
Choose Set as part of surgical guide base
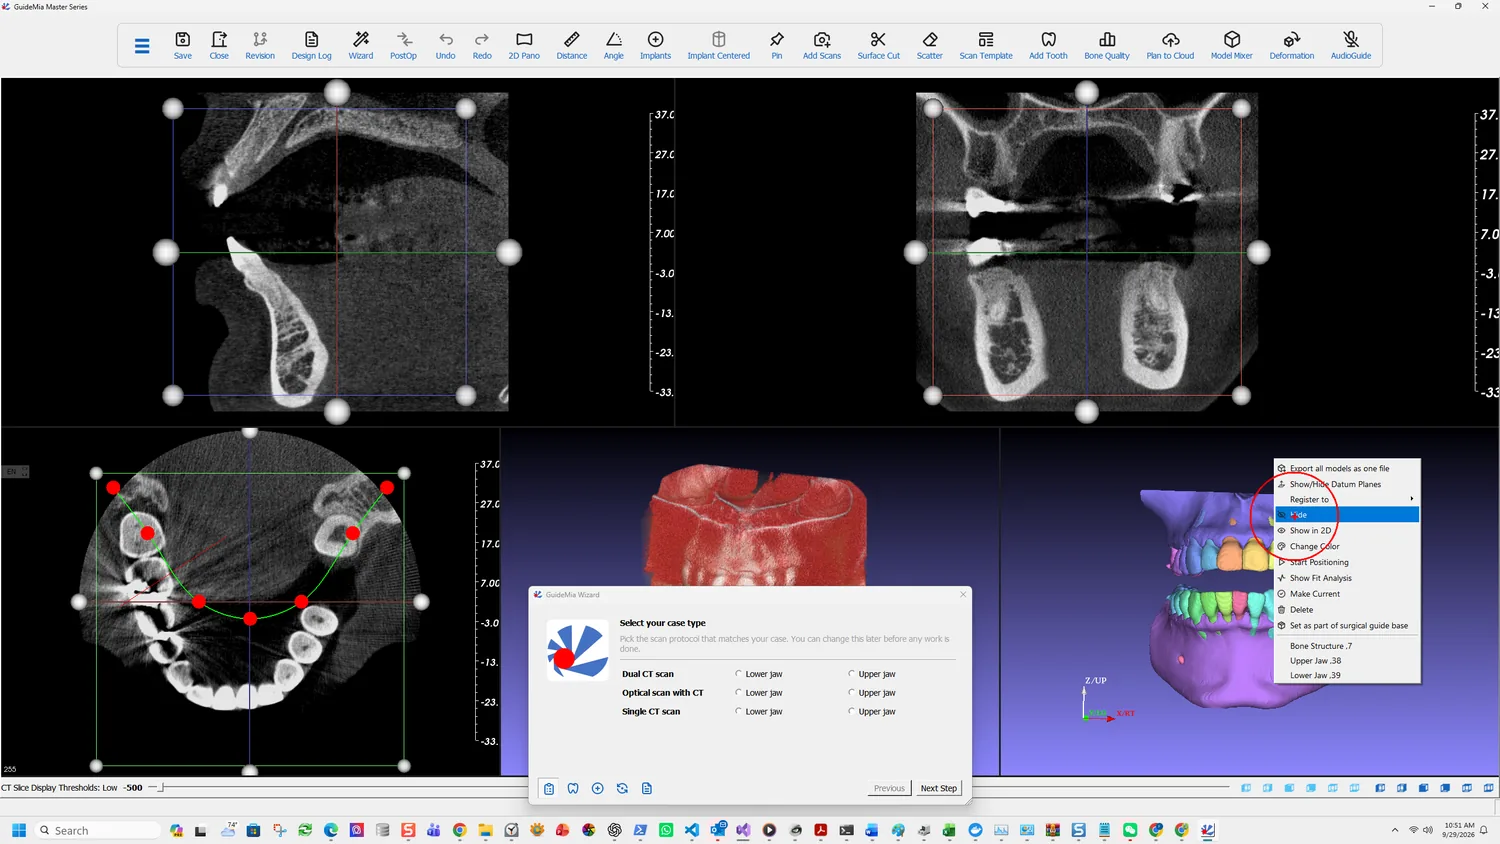click(1347, 626)
